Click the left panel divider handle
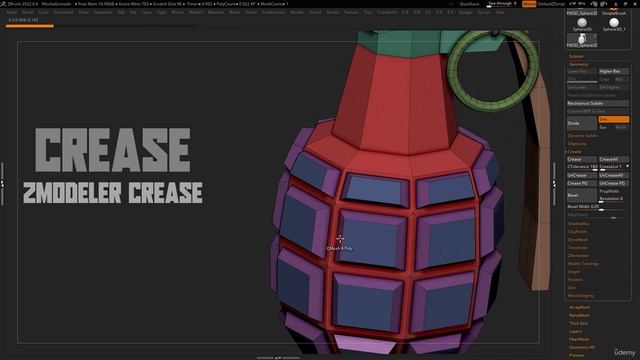 pyautogui.click(x=2, y=184)
